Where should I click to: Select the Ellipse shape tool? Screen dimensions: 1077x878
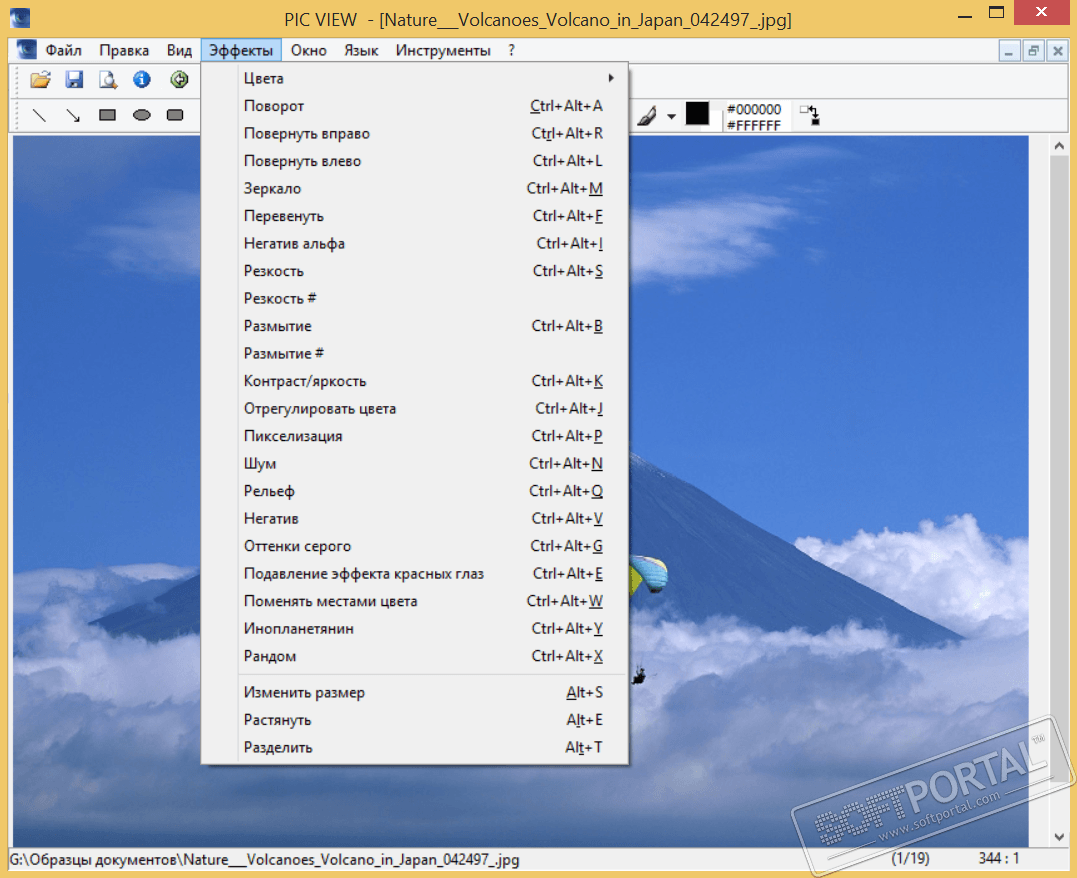click(141, 115)
